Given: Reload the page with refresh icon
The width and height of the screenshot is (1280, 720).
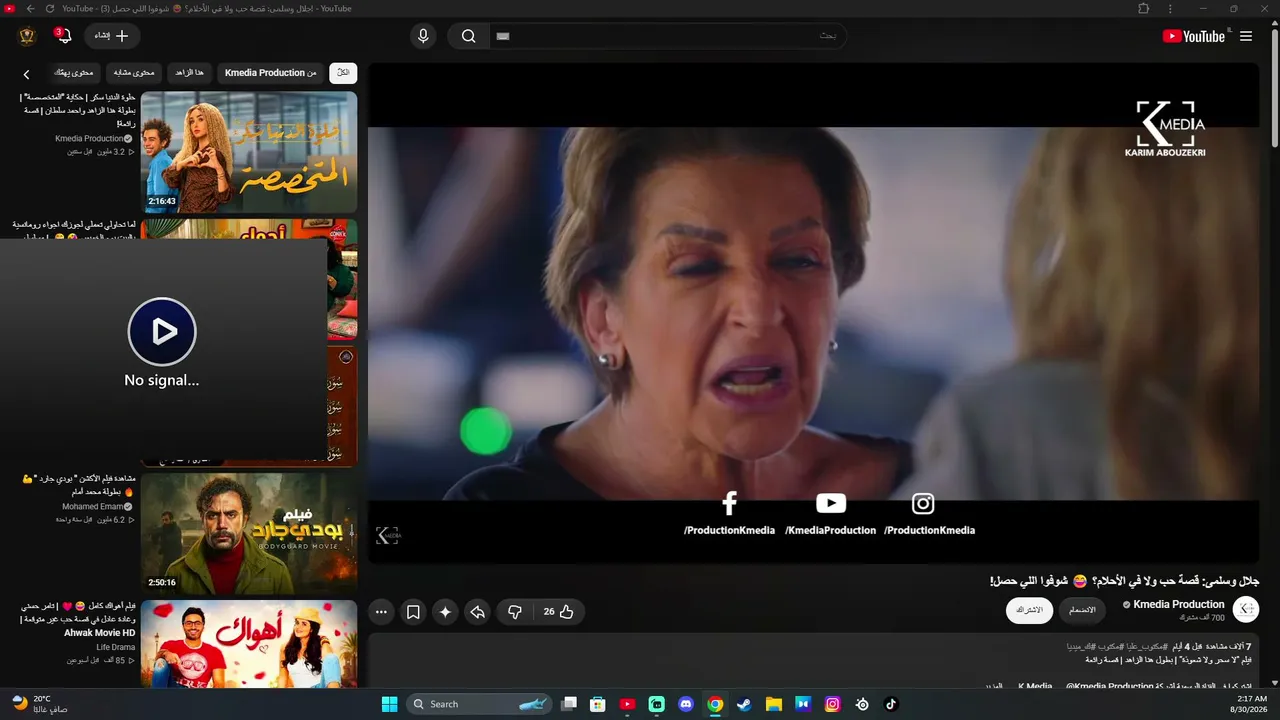Looking at the screenshot, I should (51, 9).
